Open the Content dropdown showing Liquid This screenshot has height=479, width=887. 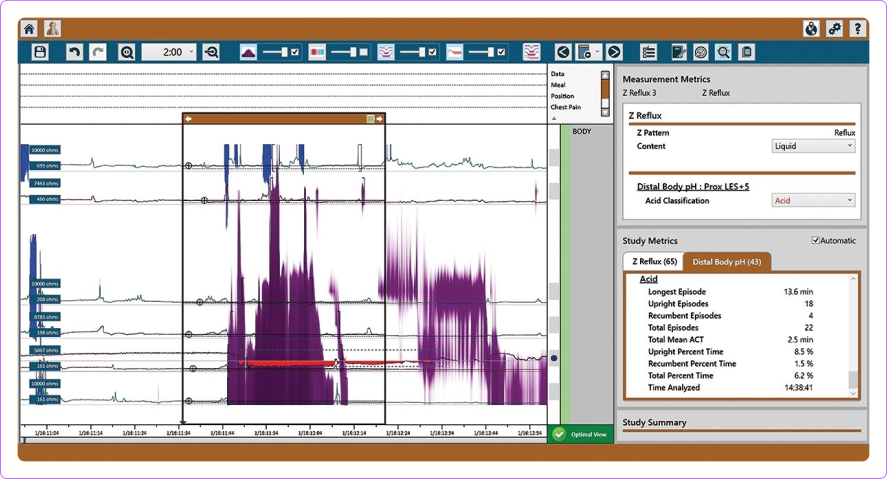pyautogui.click(x=814, y=146)
